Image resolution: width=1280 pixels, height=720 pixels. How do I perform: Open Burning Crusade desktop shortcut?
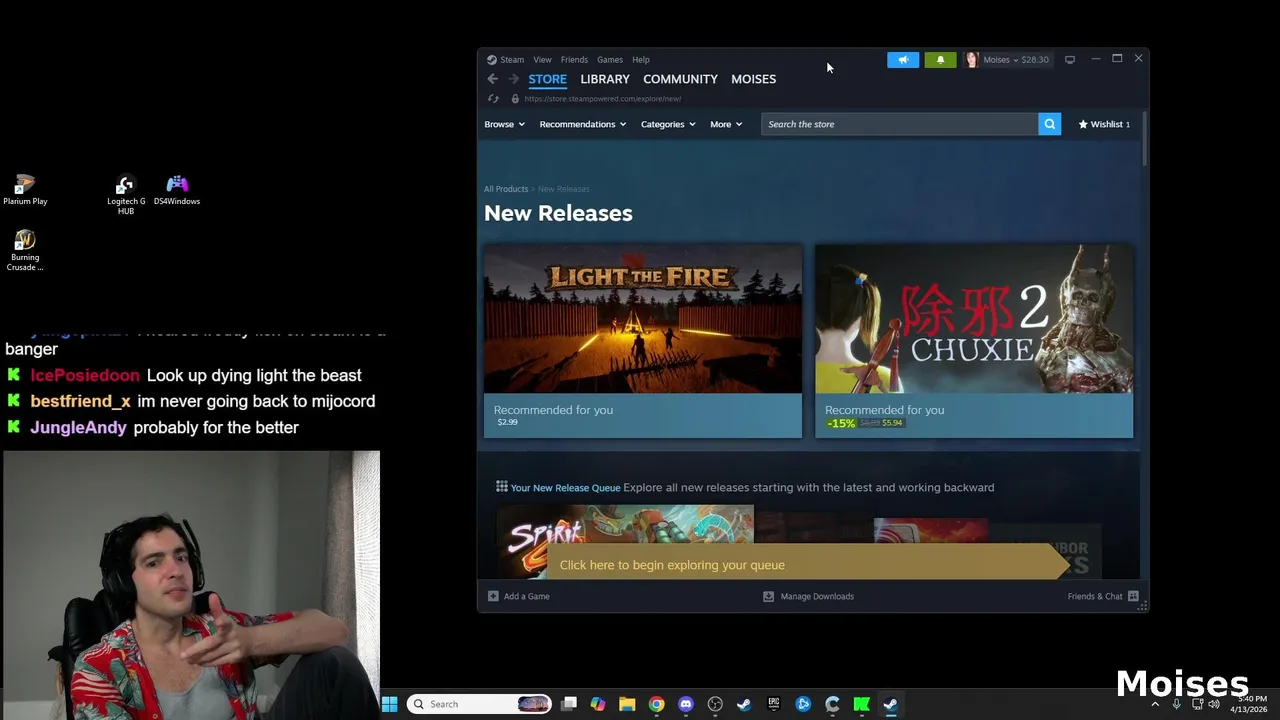click(x=25, y=251)
